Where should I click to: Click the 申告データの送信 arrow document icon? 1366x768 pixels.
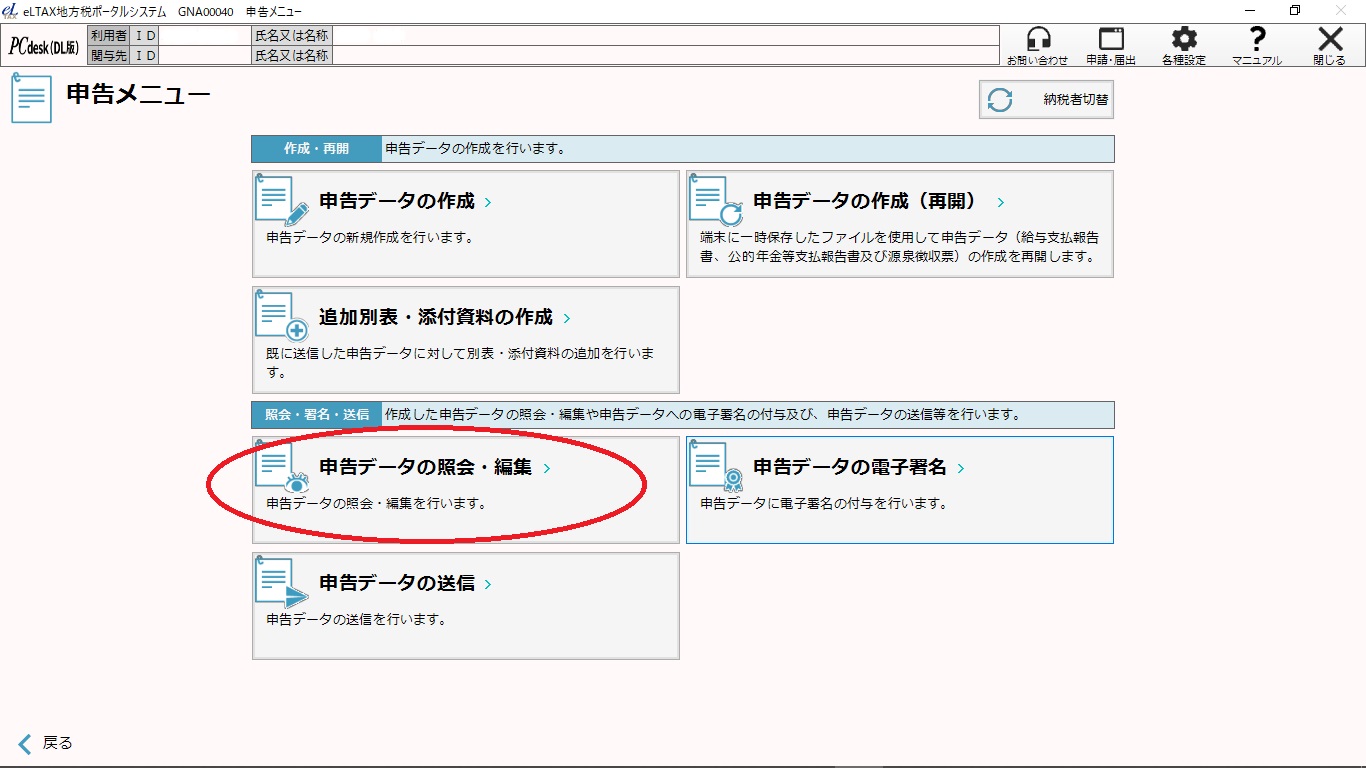(x=282, y=583)
